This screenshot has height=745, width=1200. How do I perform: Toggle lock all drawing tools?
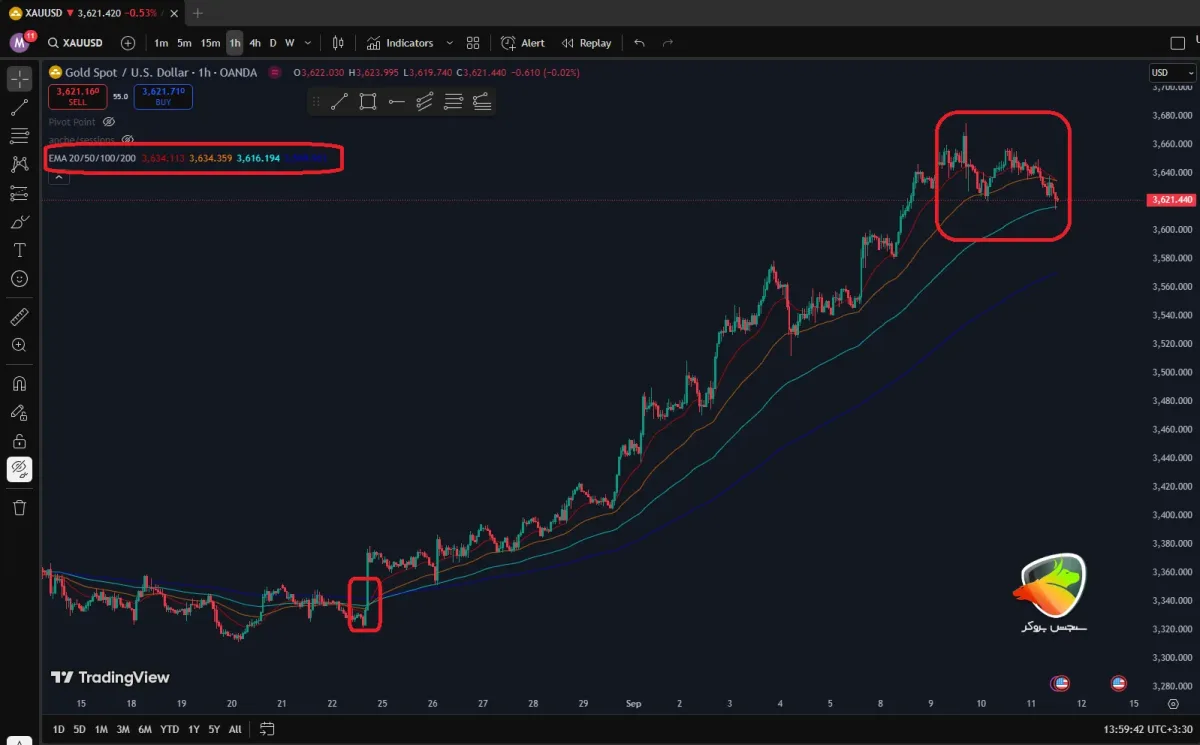(19, 441)
